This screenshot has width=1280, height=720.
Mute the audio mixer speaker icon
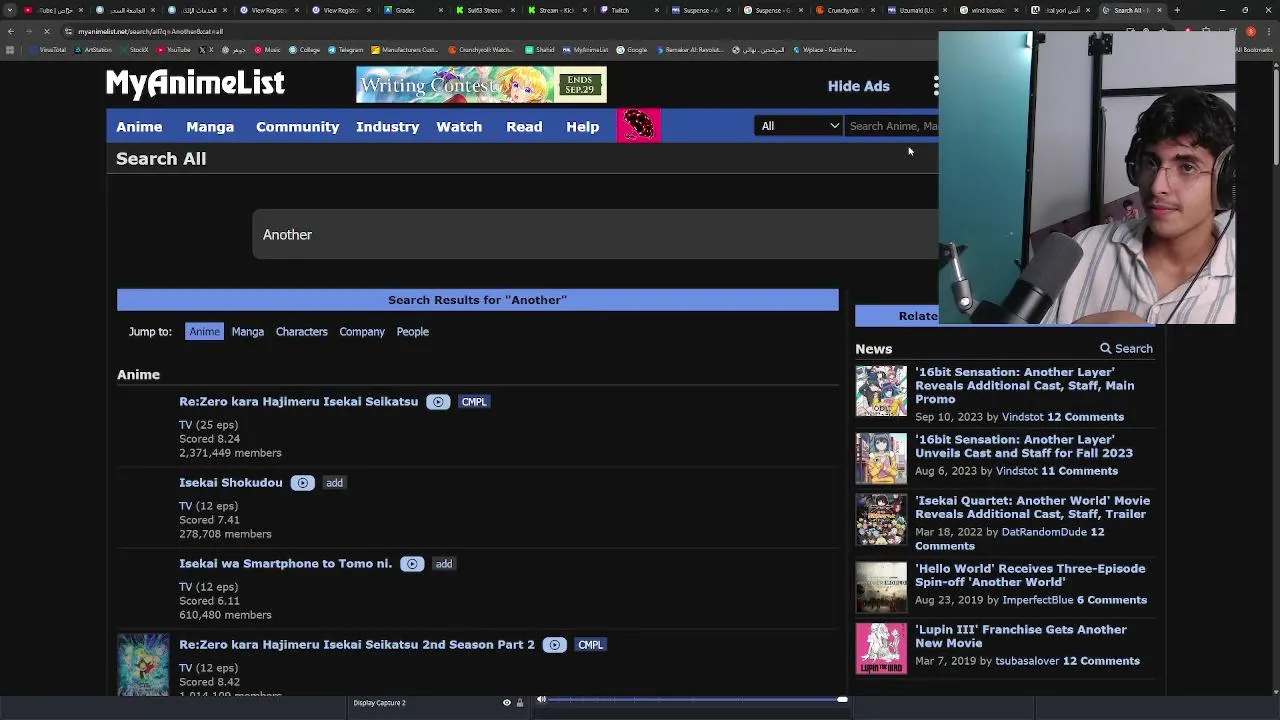coord(541,700)
